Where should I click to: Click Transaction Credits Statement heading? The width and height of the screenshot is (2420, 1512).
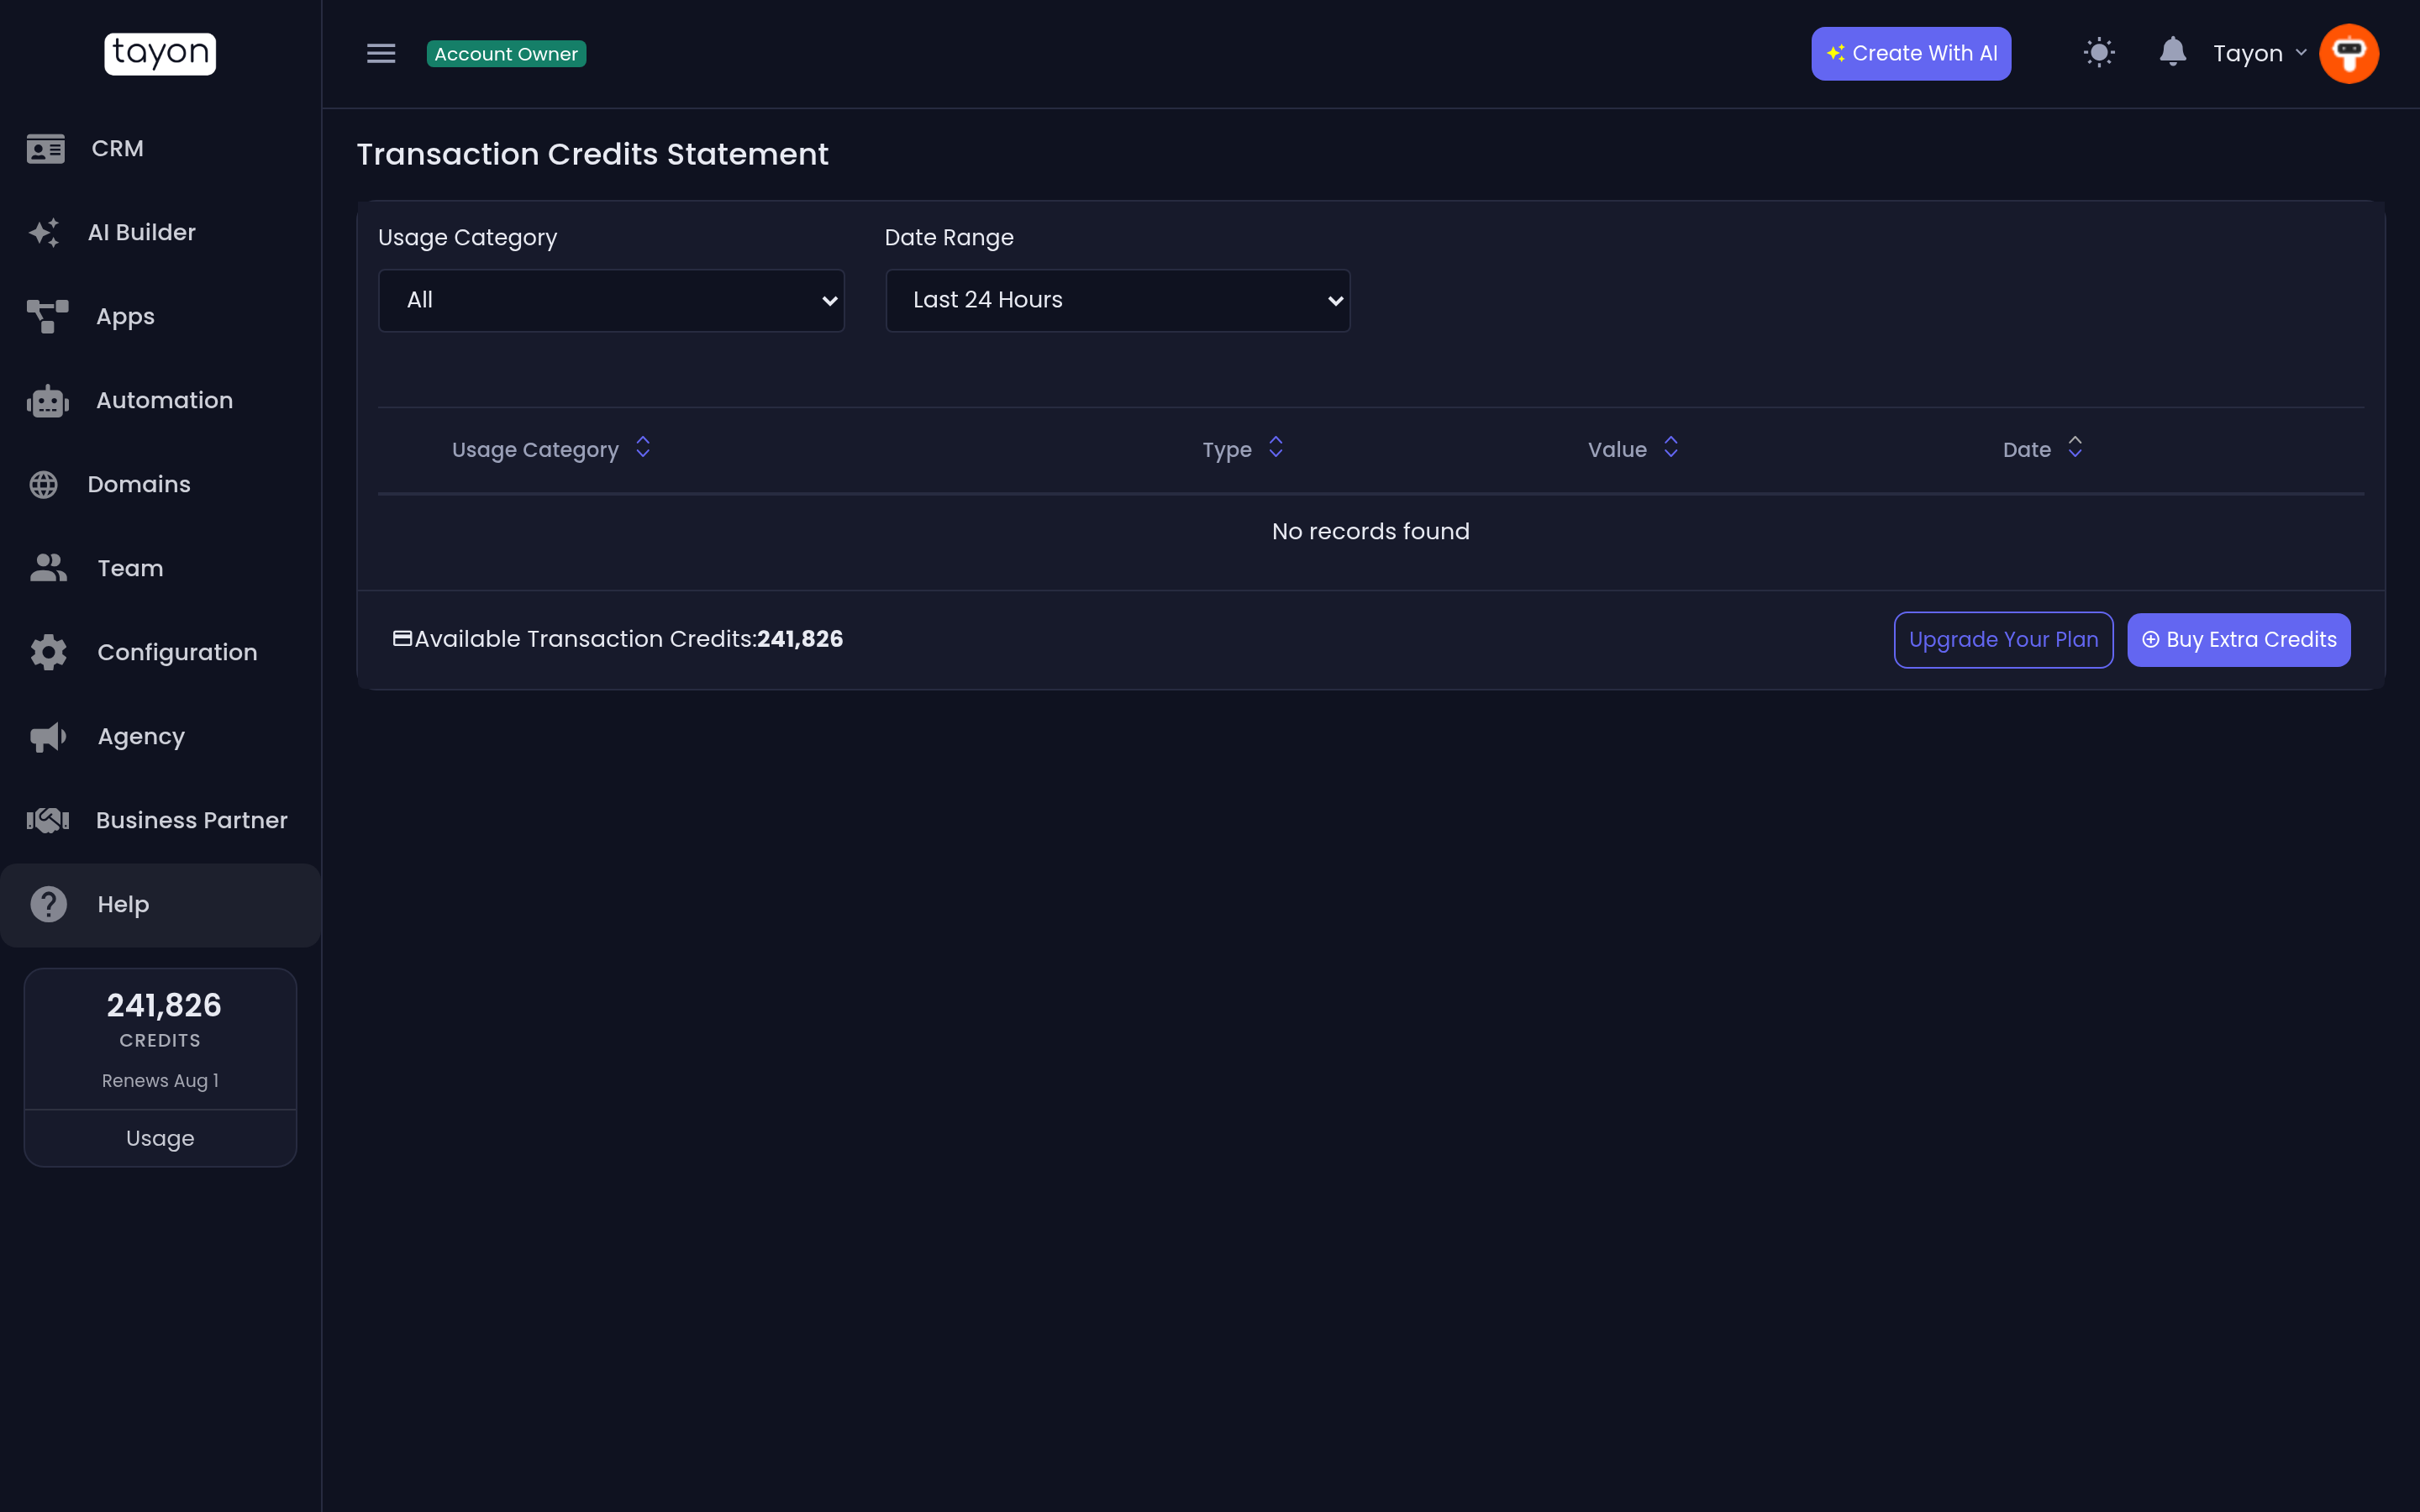[x=592, y=155]
